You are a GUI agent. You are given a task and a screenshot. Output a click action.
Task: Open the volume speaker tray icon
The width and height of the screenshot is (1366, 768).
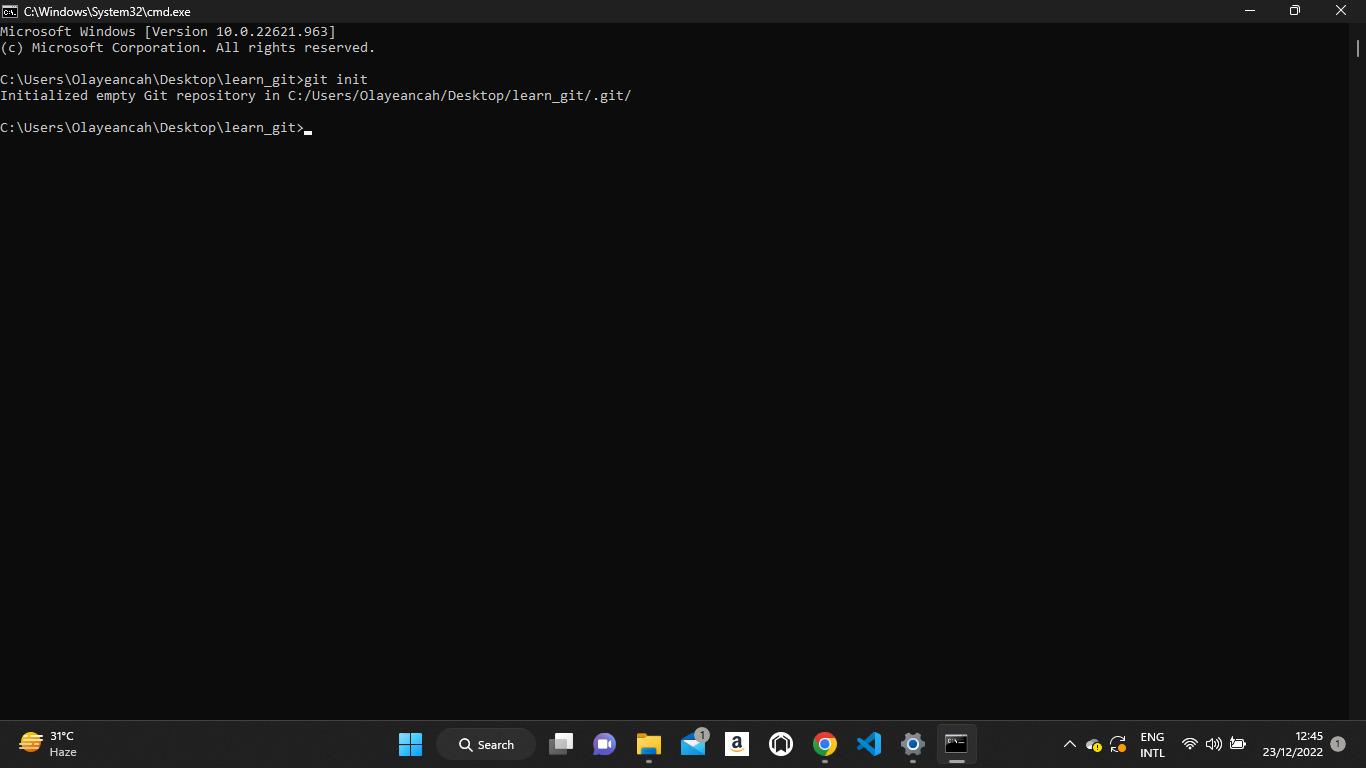pos(1213,744)
